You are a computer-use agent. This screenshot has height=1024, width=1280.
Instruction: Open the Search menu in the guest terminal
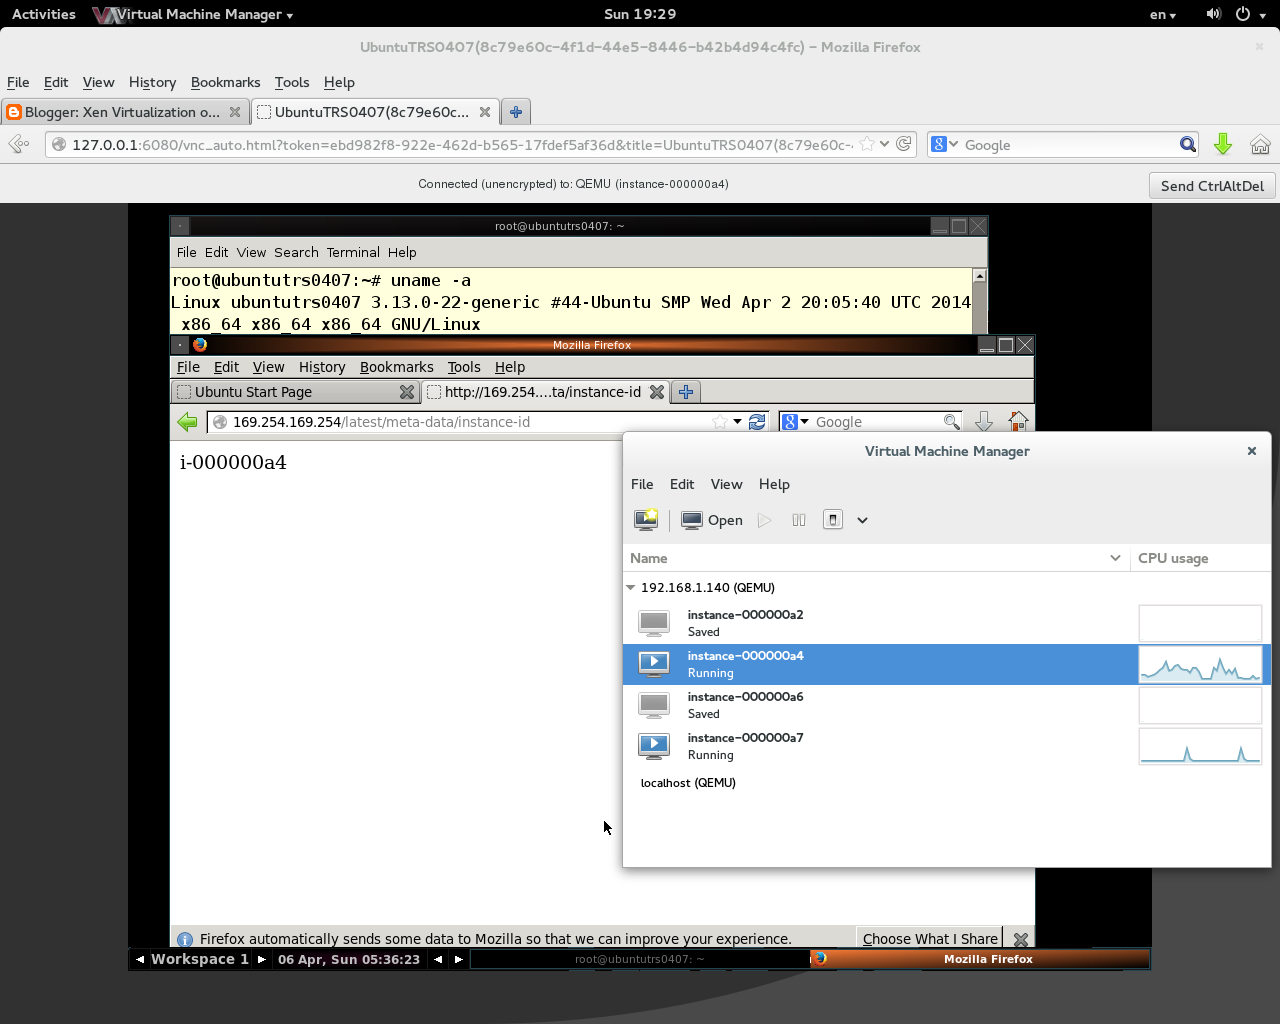[296, 253]
